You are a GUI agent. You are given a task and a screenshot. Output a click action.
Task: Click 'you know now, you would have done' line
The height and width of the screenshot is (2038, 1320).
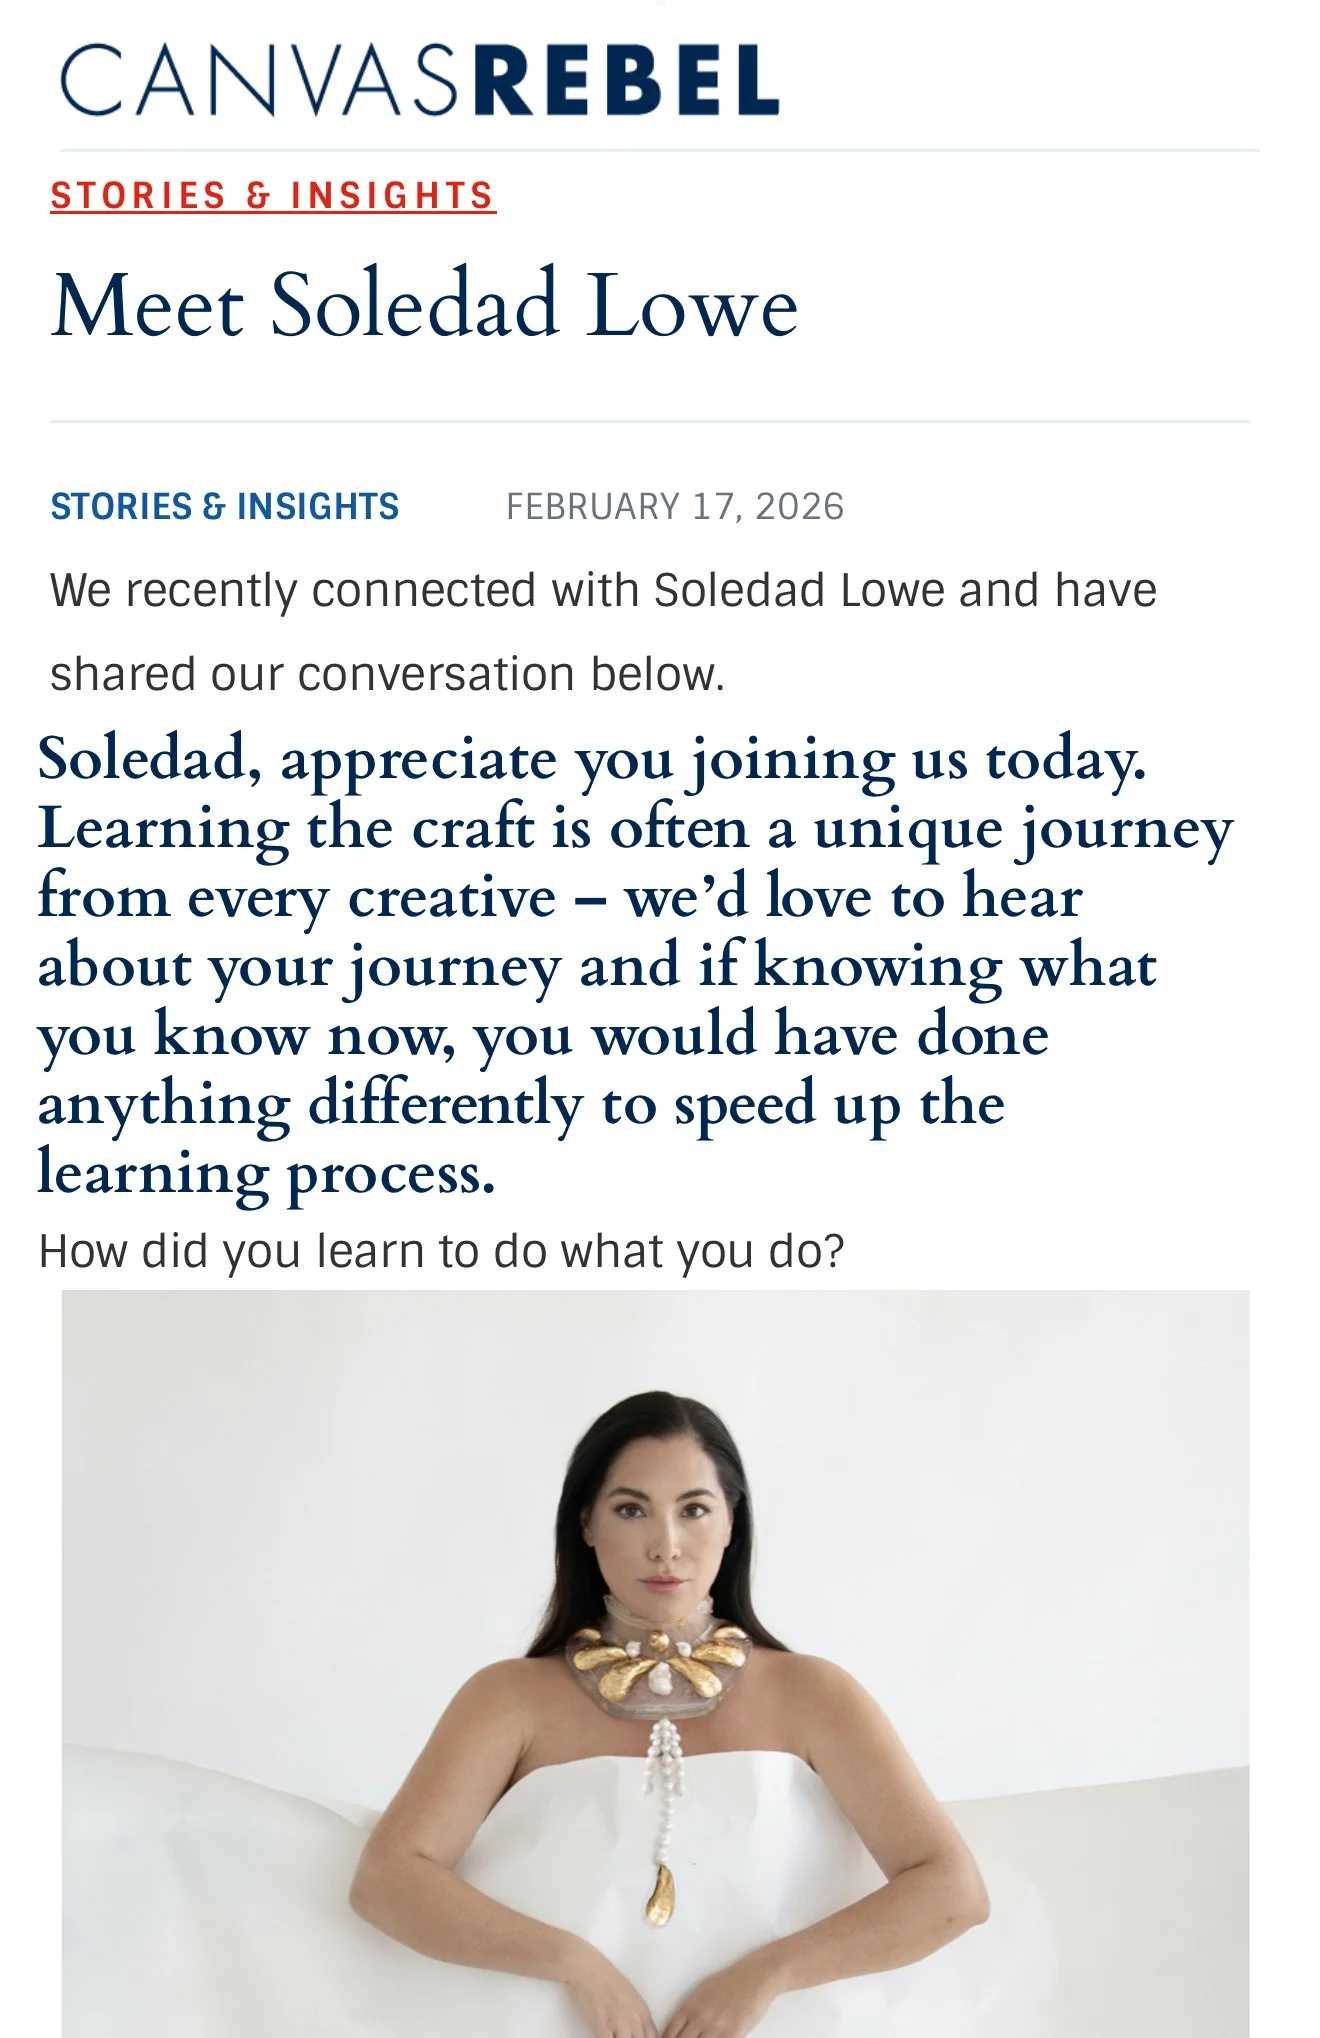[x=543, y=1036]
